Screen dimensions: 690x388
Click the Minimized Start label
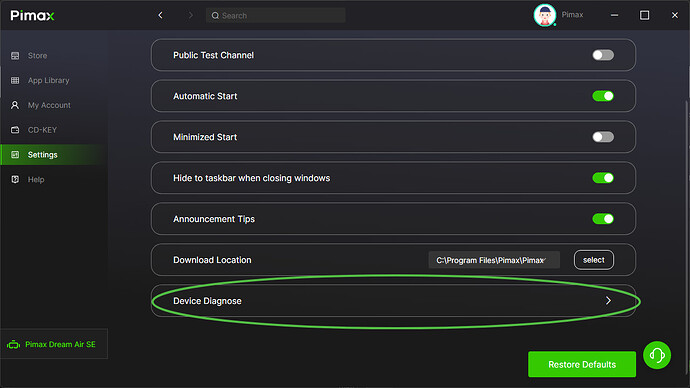tap(205, 137)
